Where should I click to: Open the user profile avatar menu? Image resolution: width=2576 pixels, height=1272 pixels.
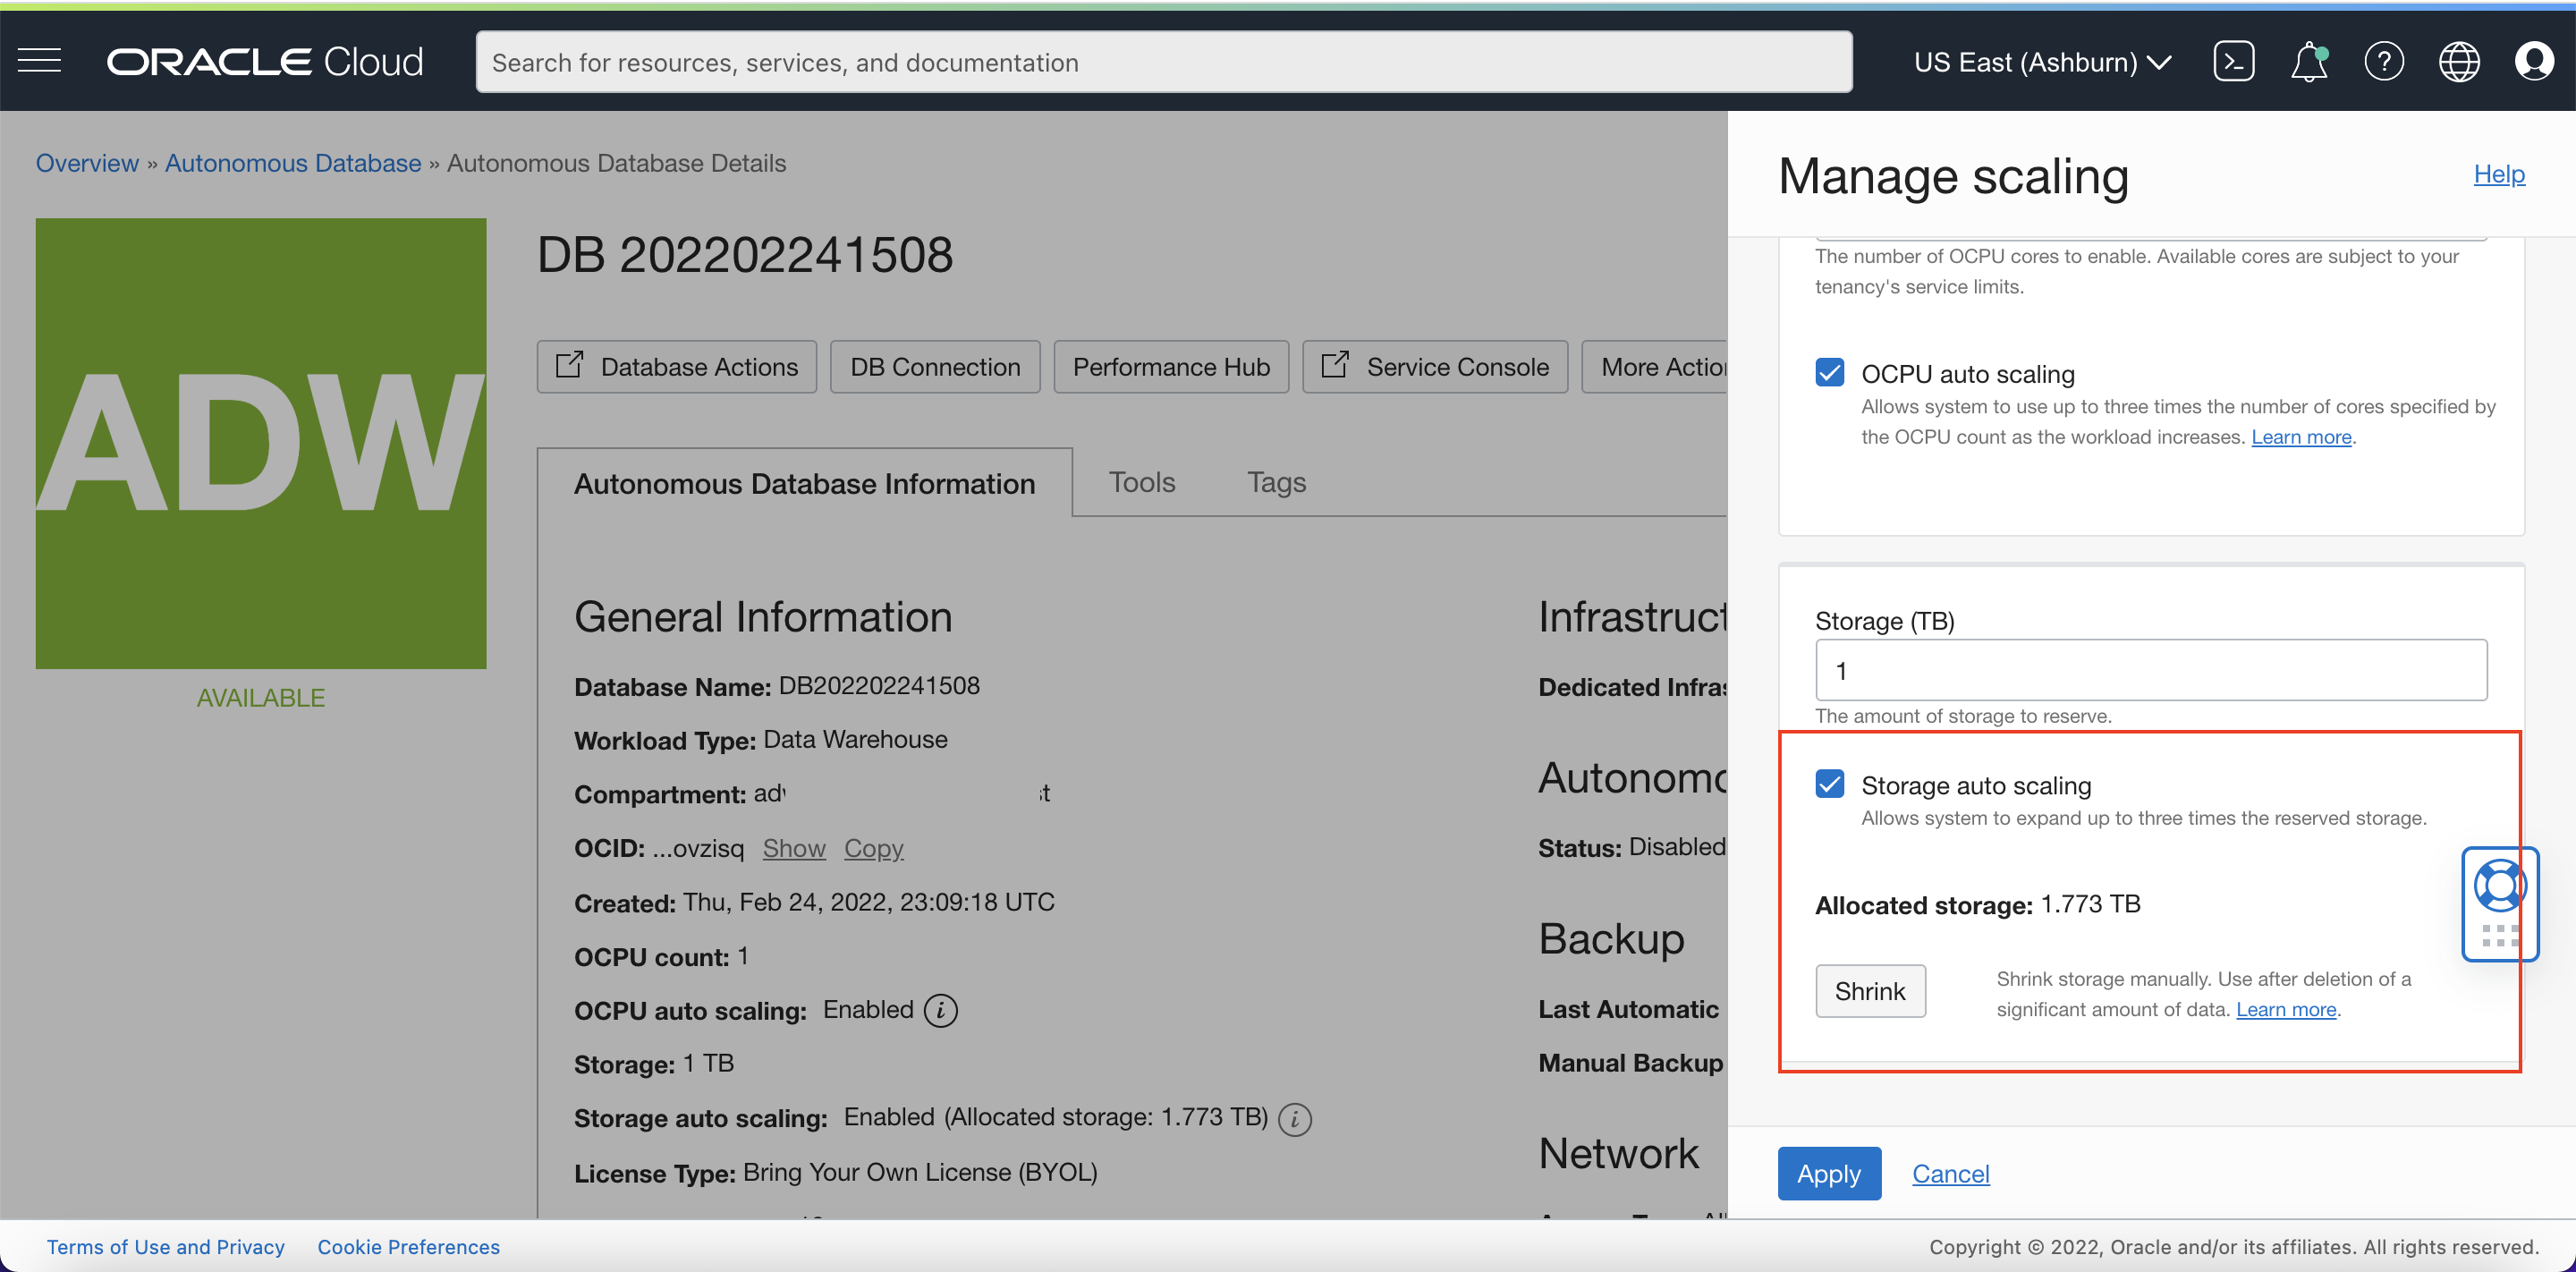coord(2533,61)
